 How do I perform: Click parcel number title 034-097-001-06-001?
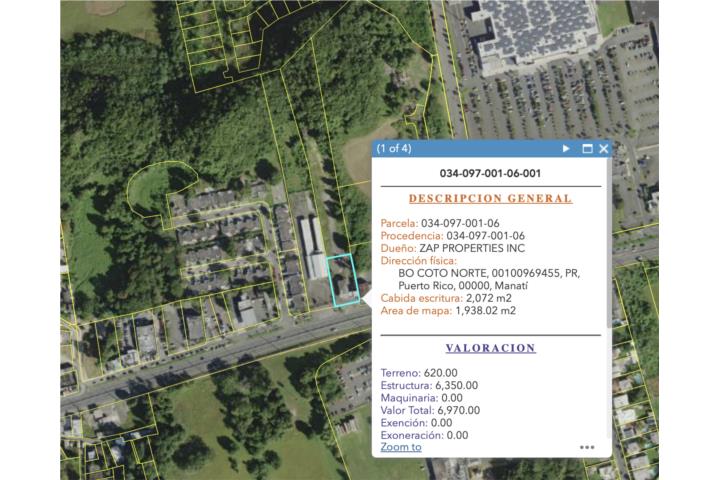tap(490, 174)
